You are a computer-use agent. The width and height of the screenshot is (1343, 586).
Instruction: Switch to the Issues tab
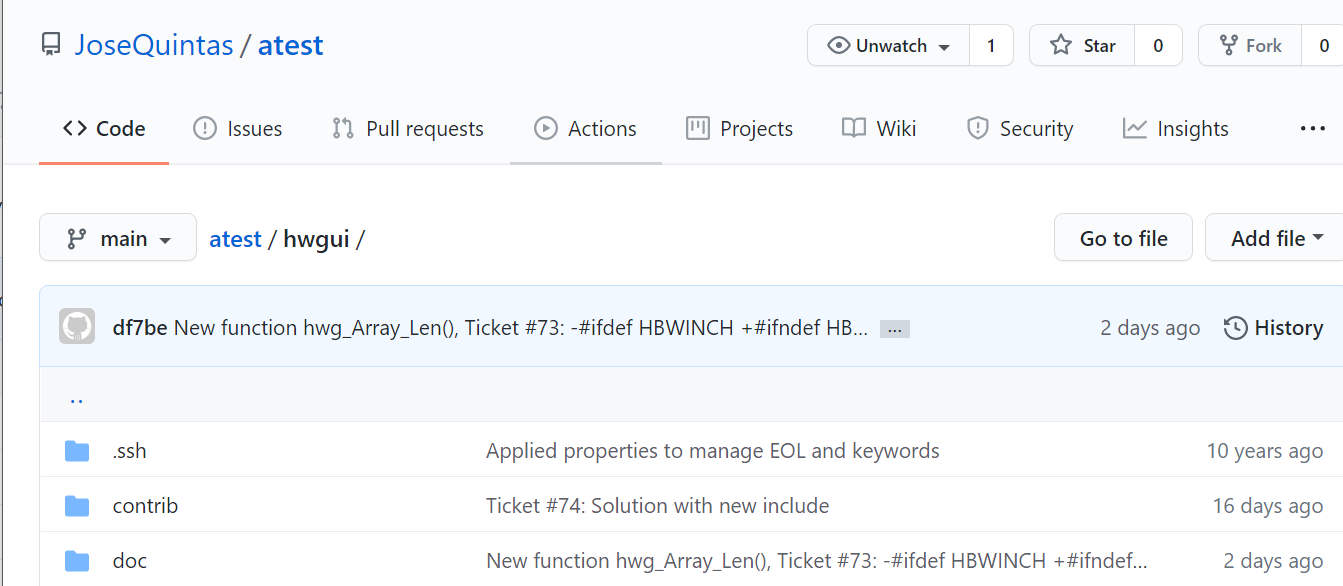(237, 128)
